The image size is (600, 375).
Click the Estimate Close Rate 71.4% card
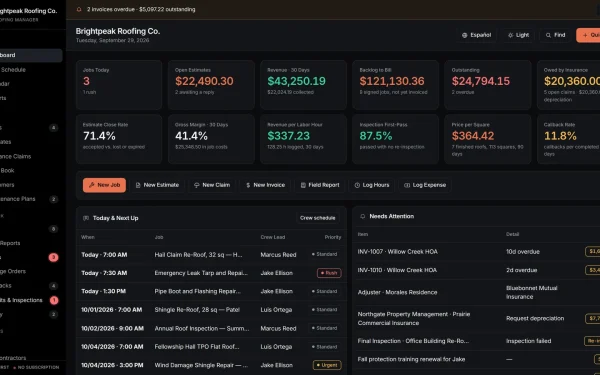pos(119,139)
